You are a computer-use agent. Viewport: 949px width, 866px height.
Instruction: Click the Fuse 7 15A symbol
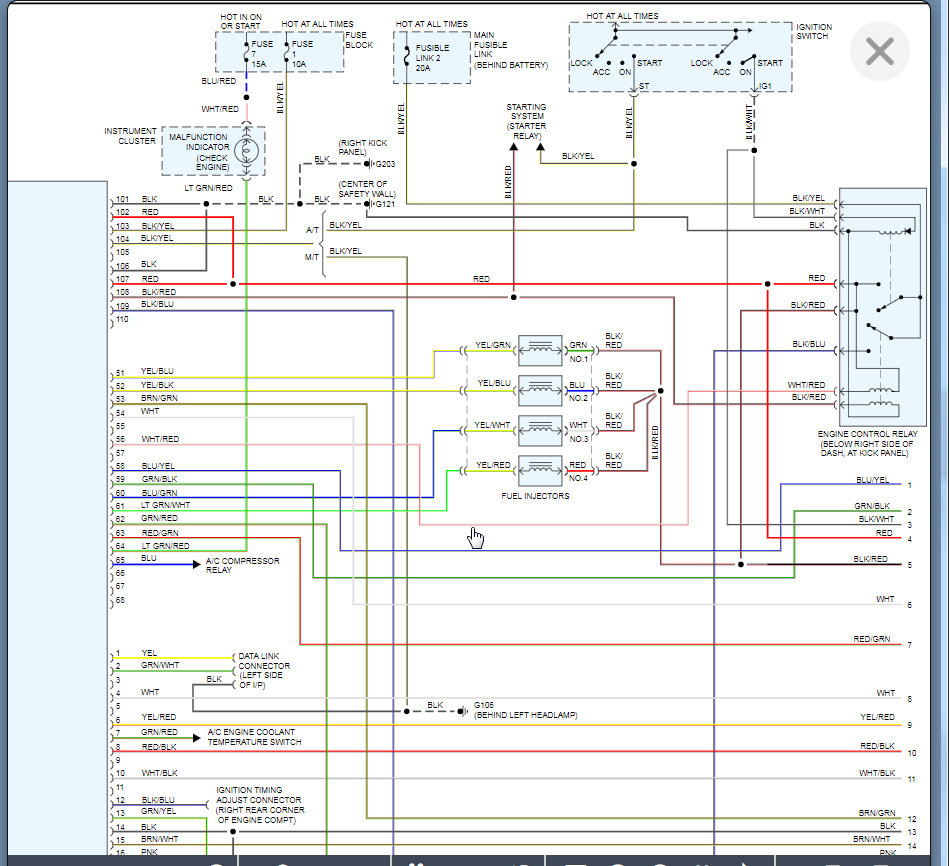(246, 53)
